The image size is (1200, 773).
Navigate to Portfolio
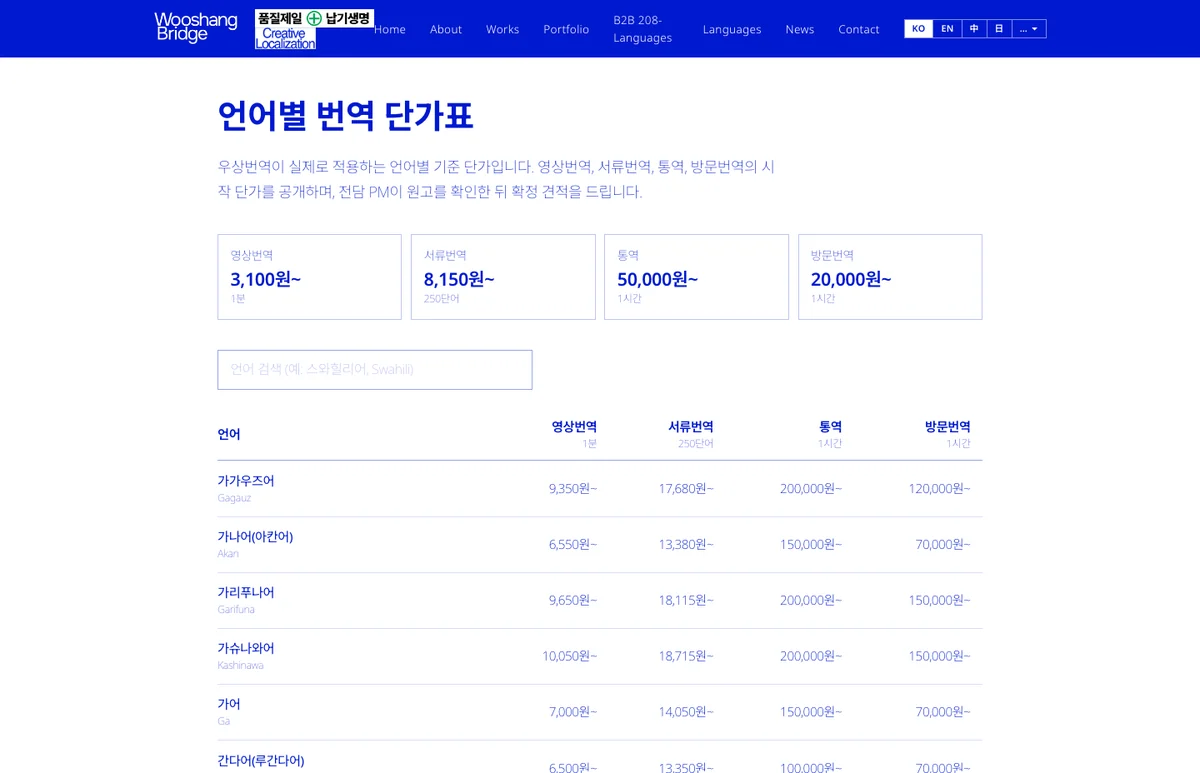(x=566, y=29)
